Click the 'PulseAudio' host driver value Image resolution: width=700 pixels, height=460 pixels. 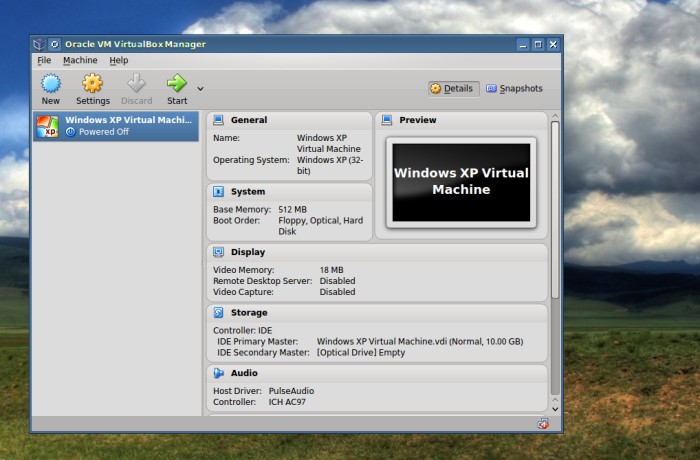click(x=291, y=391)
